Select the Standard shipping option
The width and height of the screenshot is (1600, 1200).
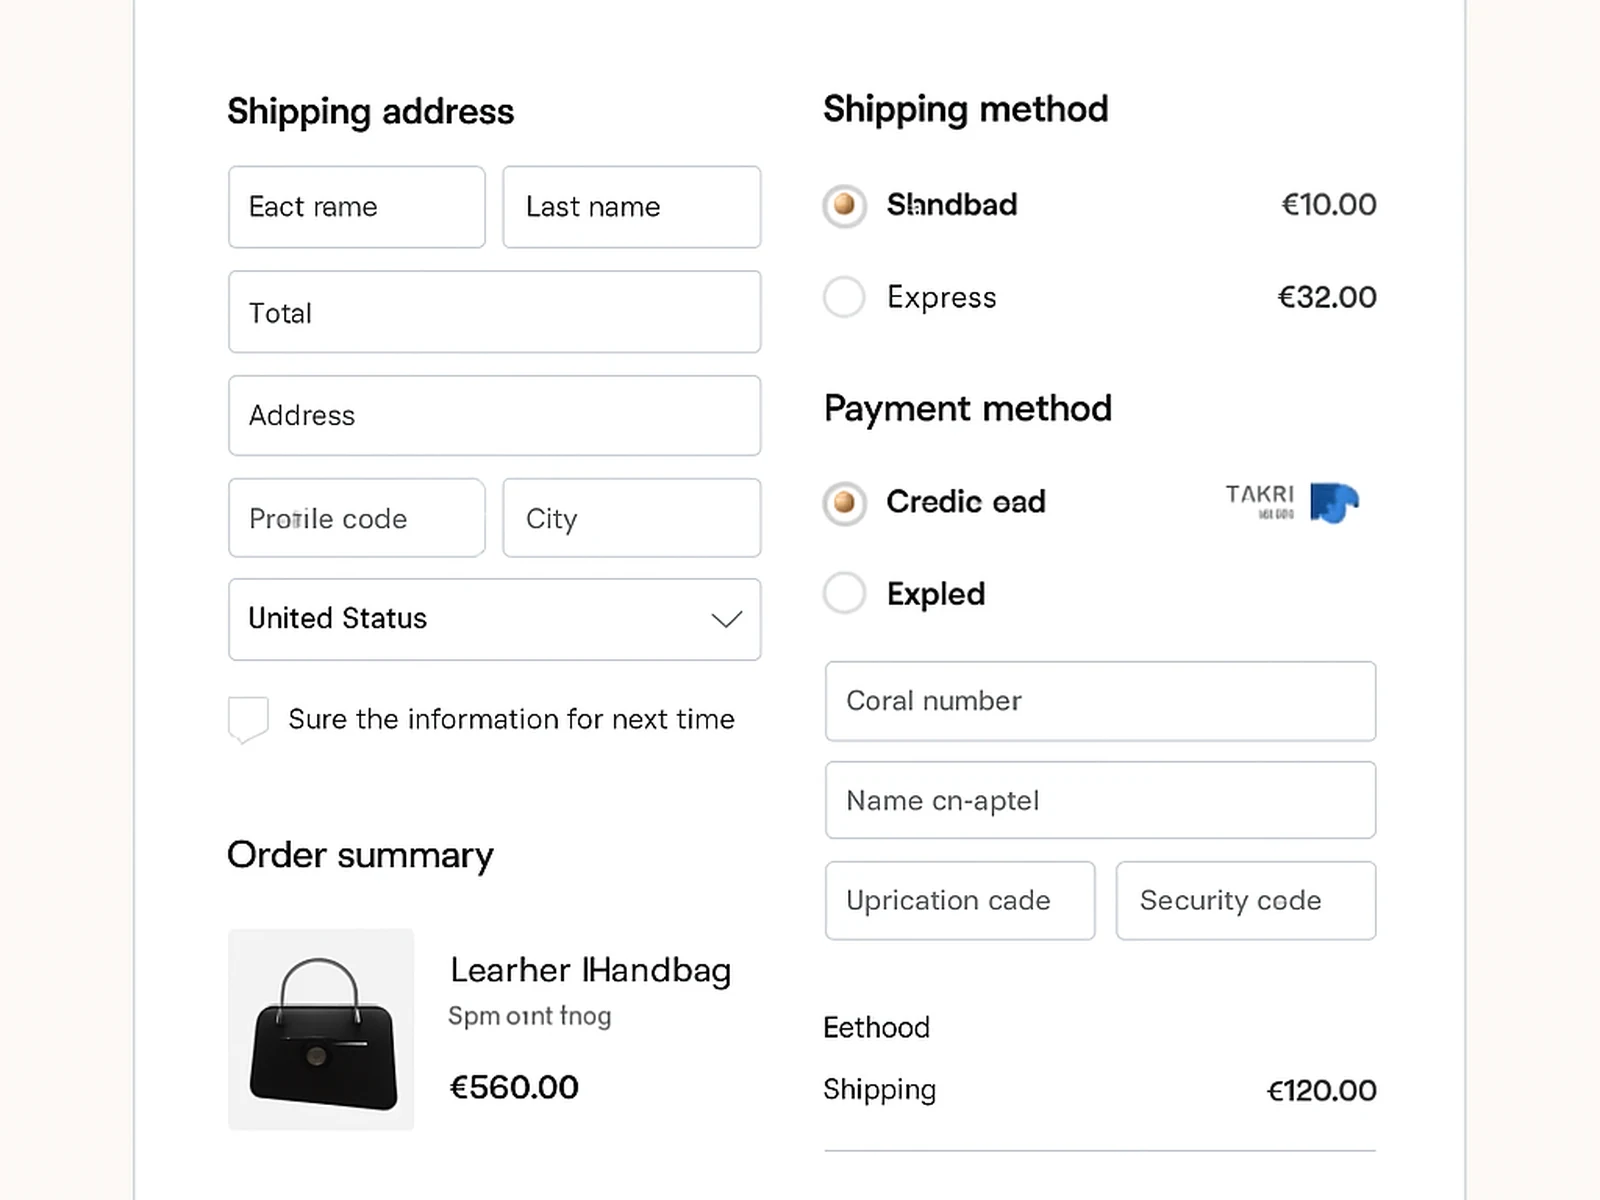tap(844, 205)
